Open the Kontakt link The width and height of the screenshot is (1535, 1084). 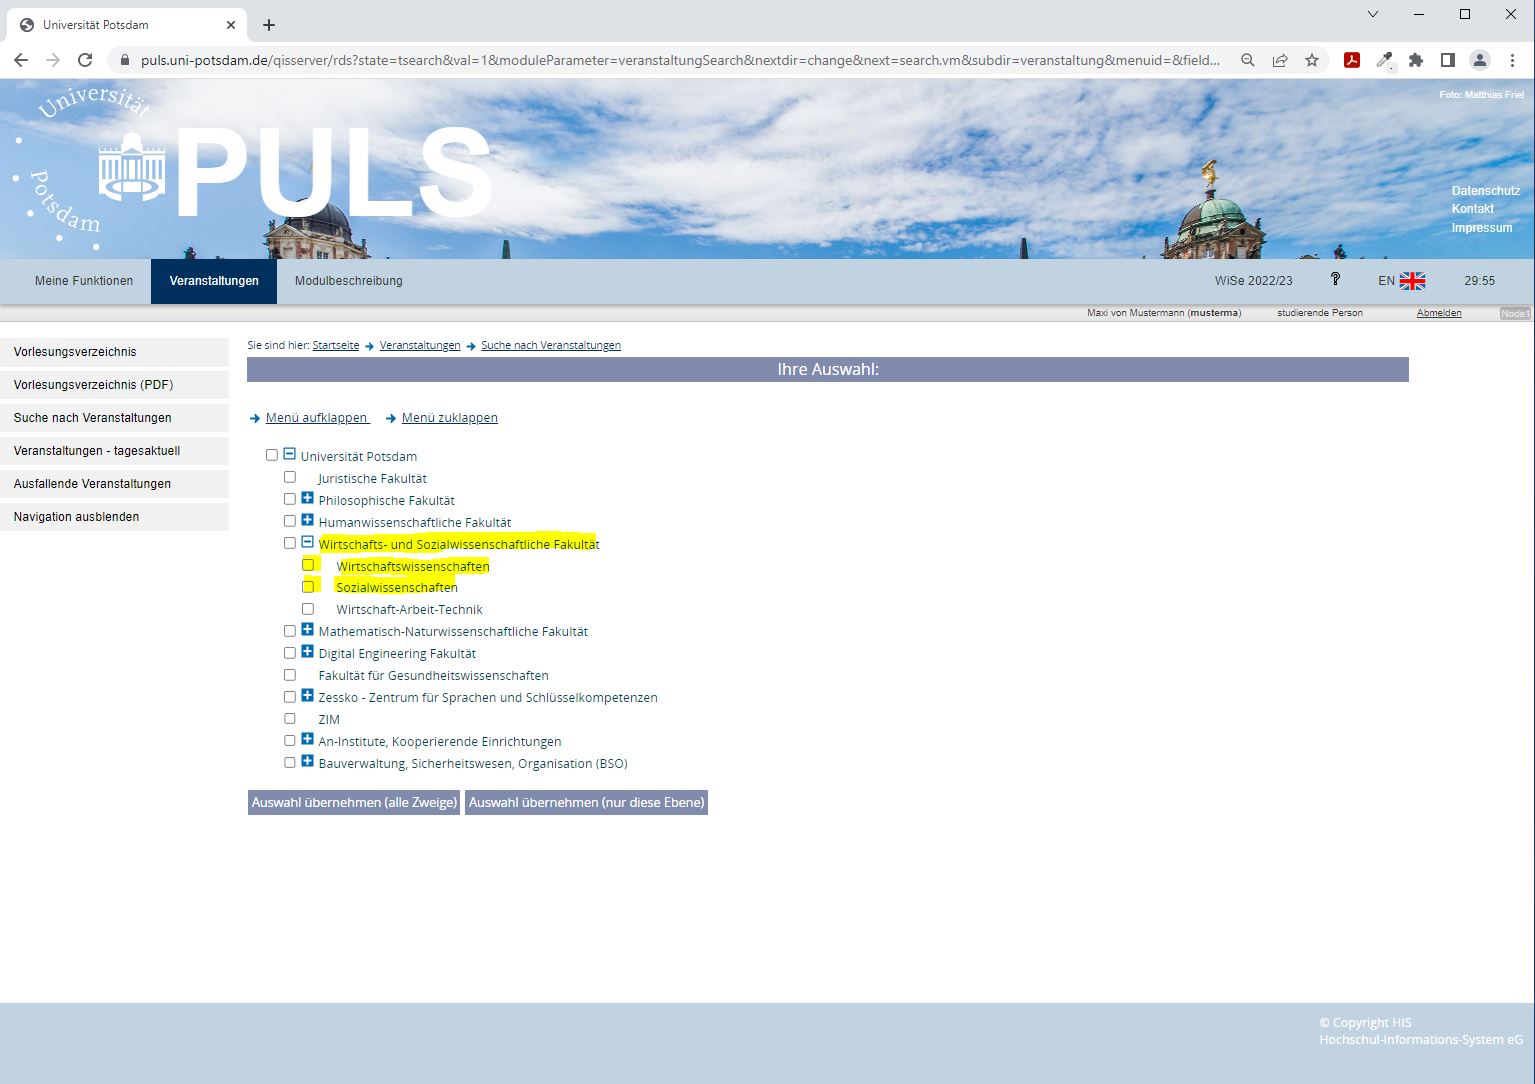pos(1473,209)
